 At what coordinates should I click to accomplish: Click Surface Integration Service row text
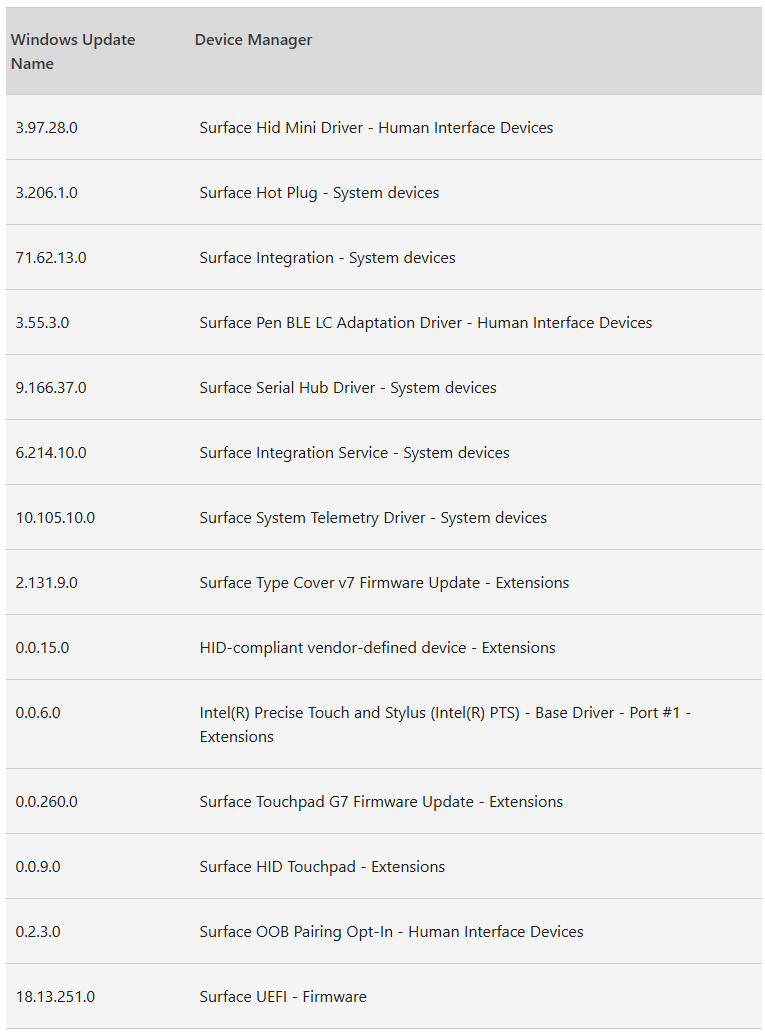point(354,453)
